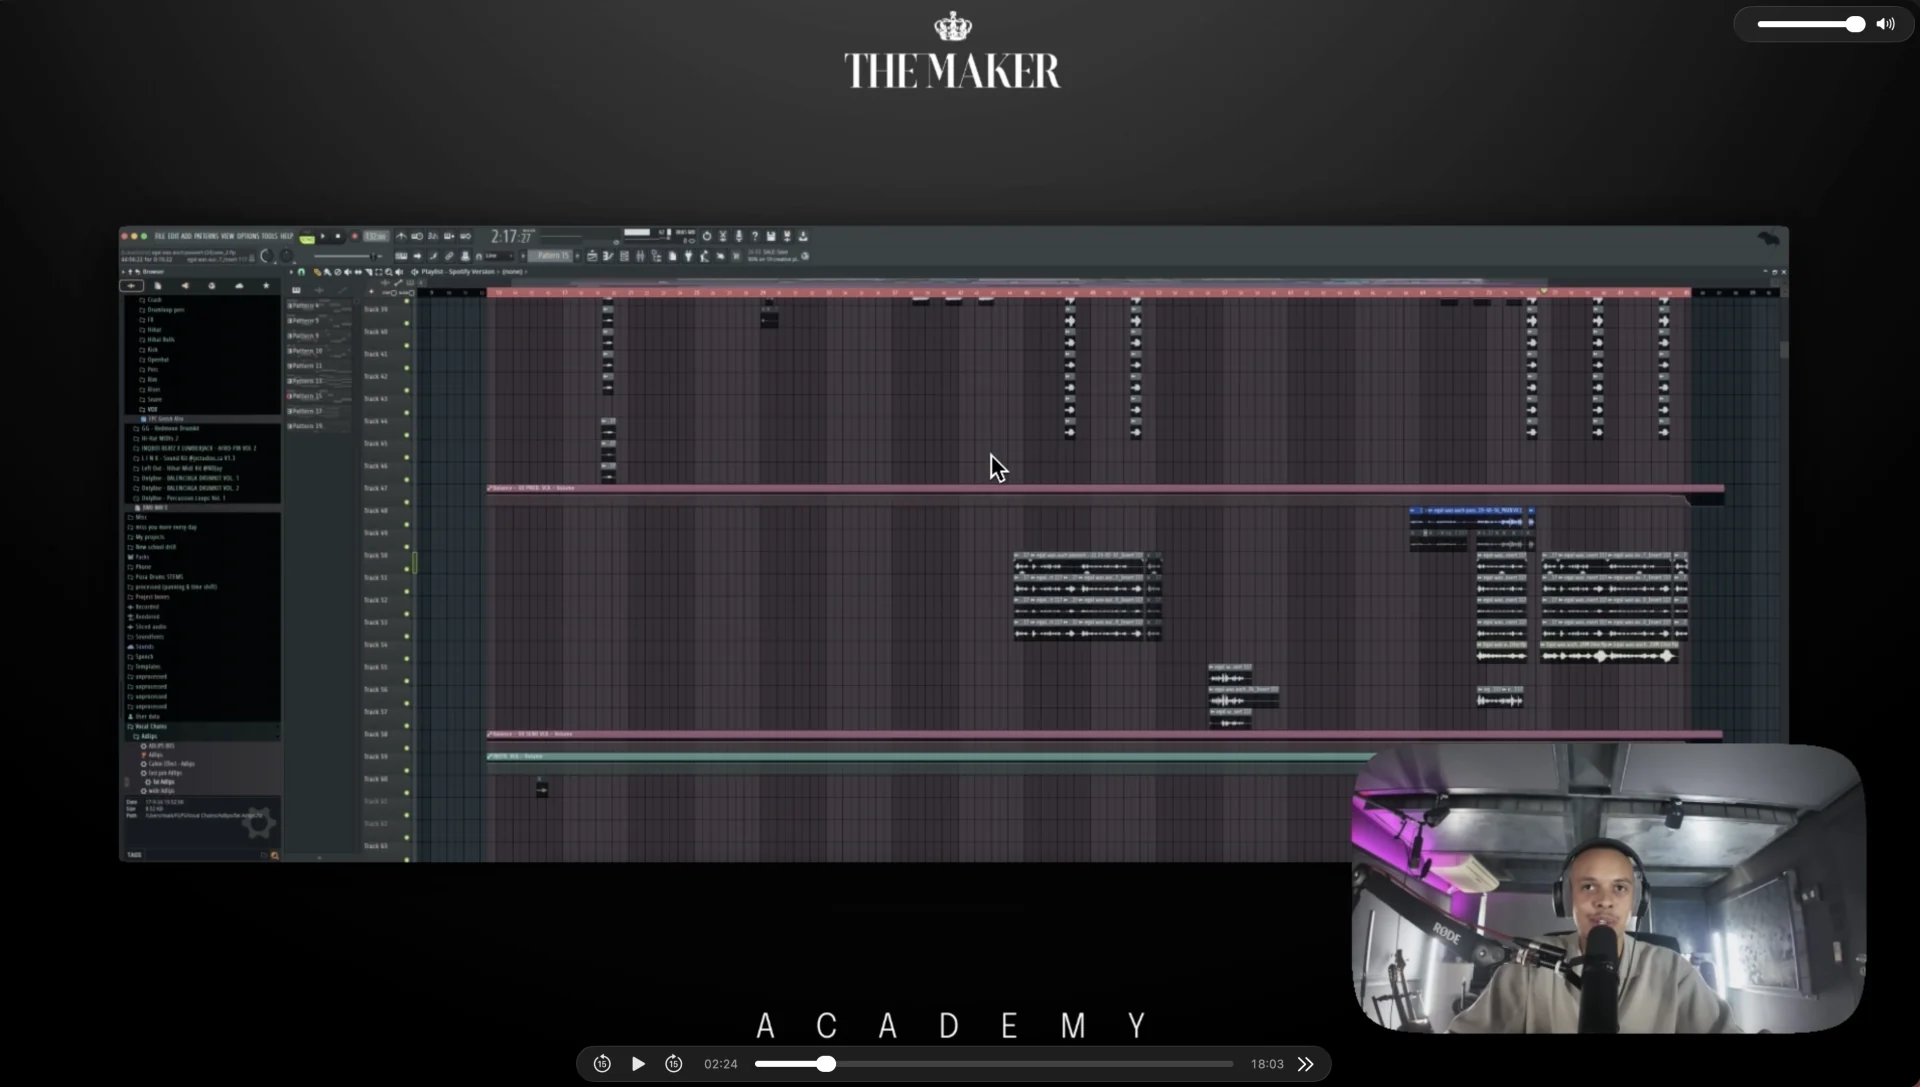The width and height of the screenshot is (1920, 1087).
Task: Toggle the loop recording icon in transport row
Action: [465, 236]
